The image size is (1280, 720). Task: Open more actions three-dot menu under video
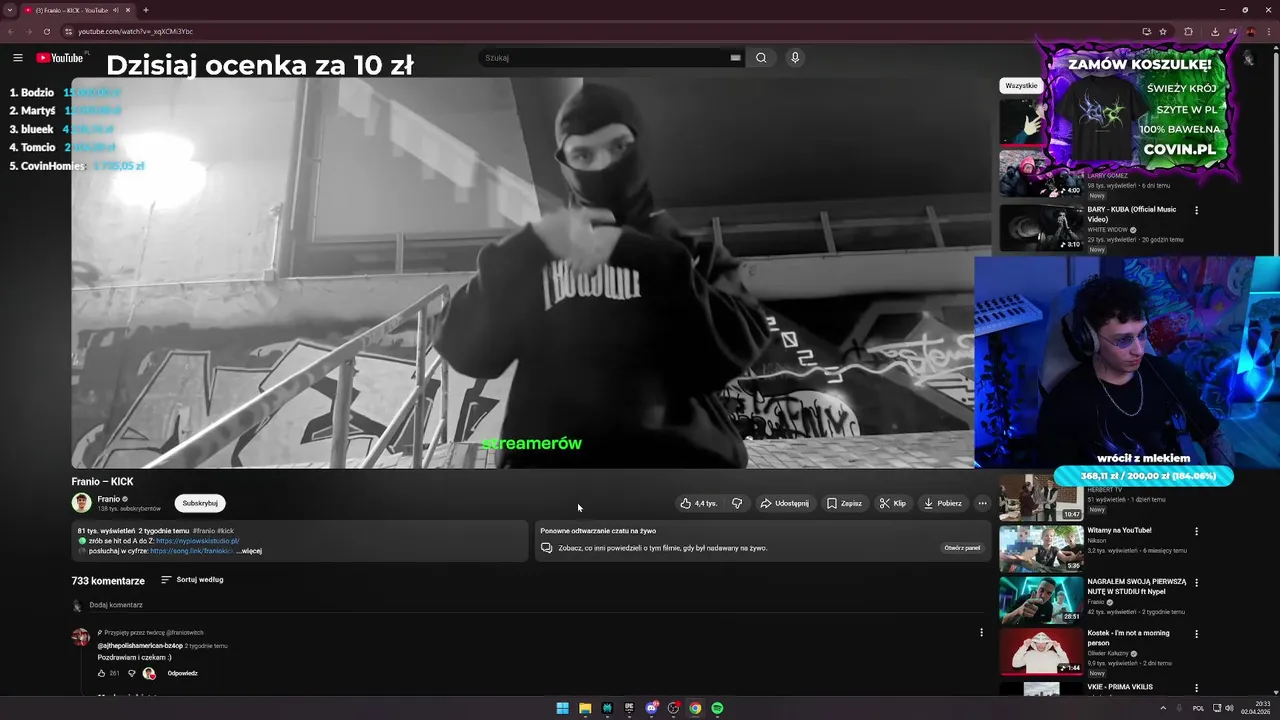pos(982,503)
